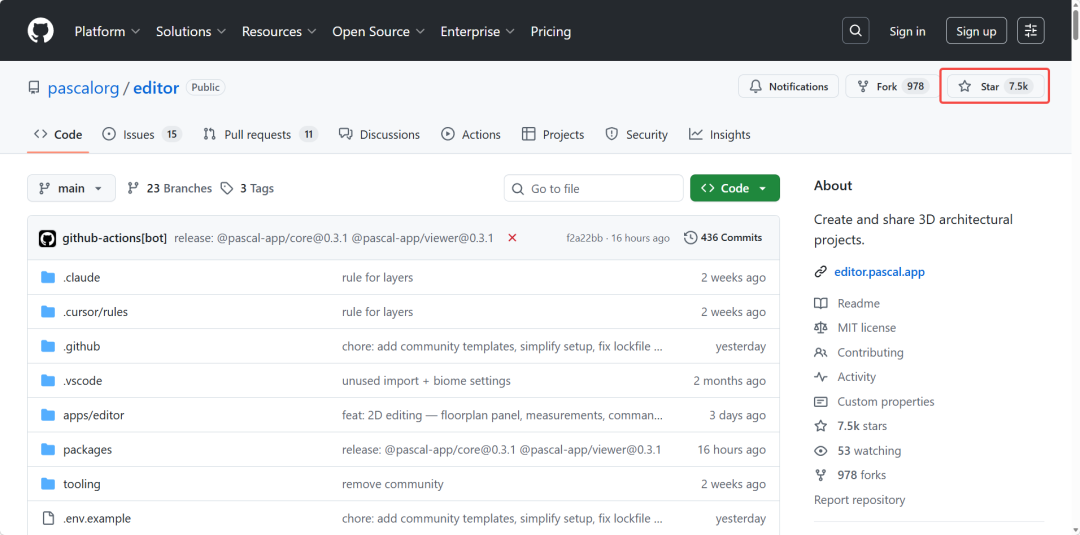Expand the Enterprise menu
Image resolution: width=1080 pixels, height=535 pixels.
[x=477, y=31]
